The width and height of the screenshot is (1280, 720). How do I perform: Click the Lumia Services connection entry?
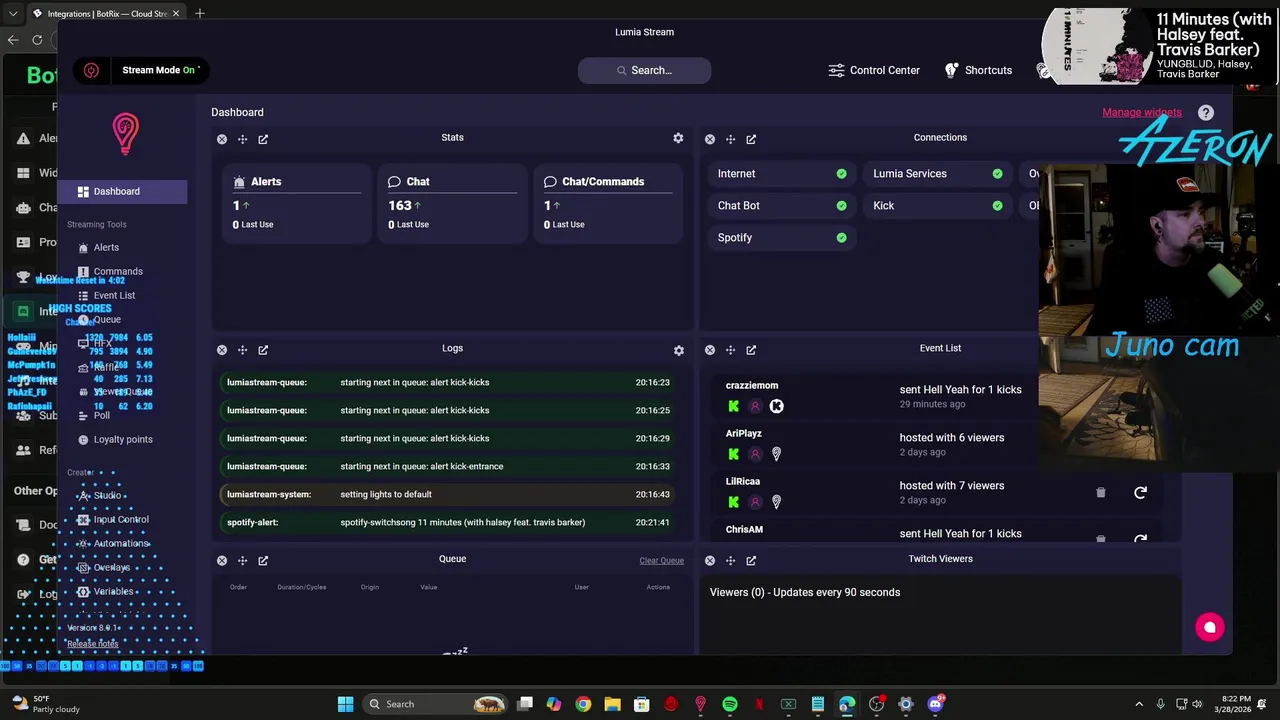[x=938, y=174]
